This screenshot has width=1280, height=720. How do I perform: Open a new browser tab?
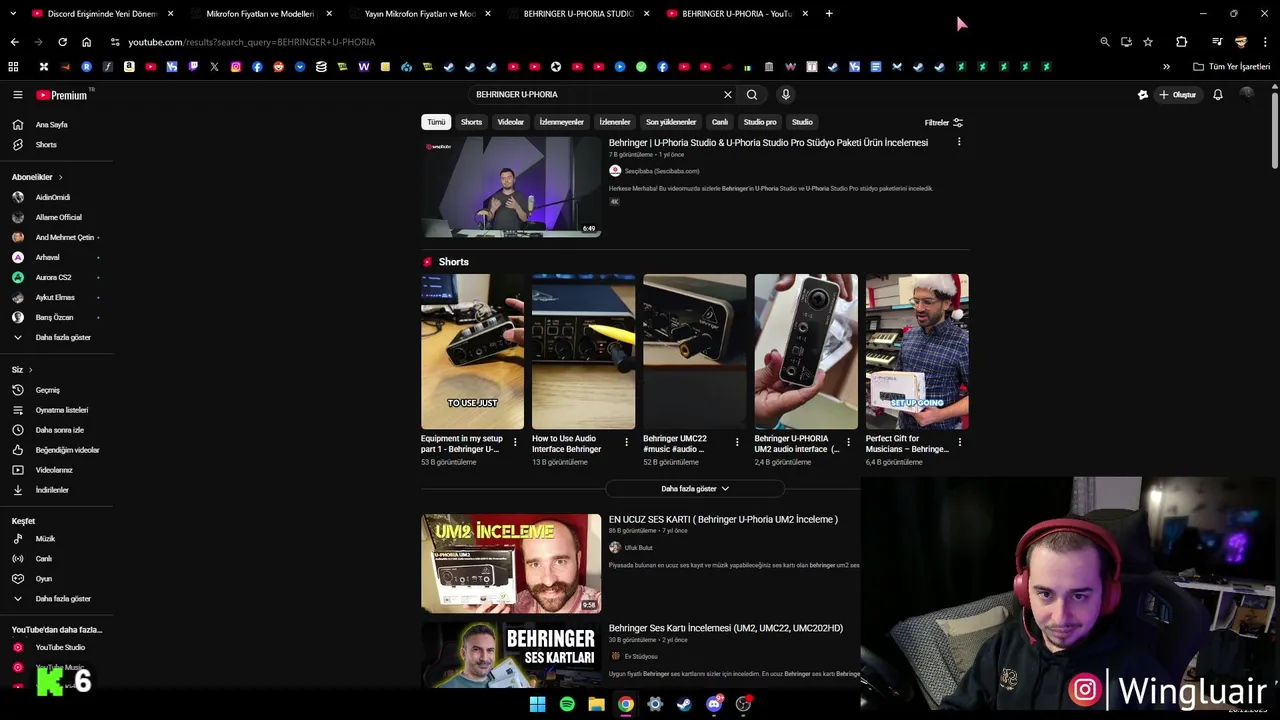830,14
